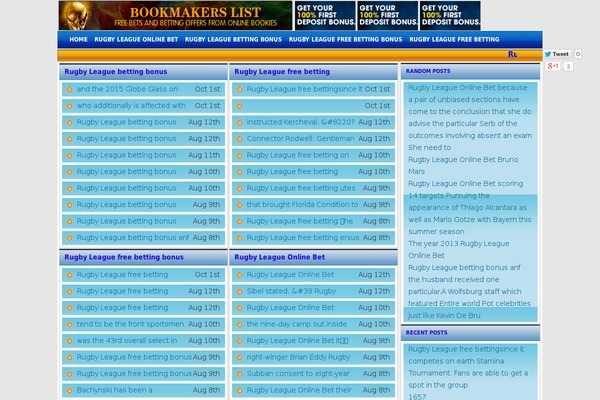Open the 'Rugby League betting bonus' section heading
This screenshot has width=600, height=400.
[x=116, y=72]
